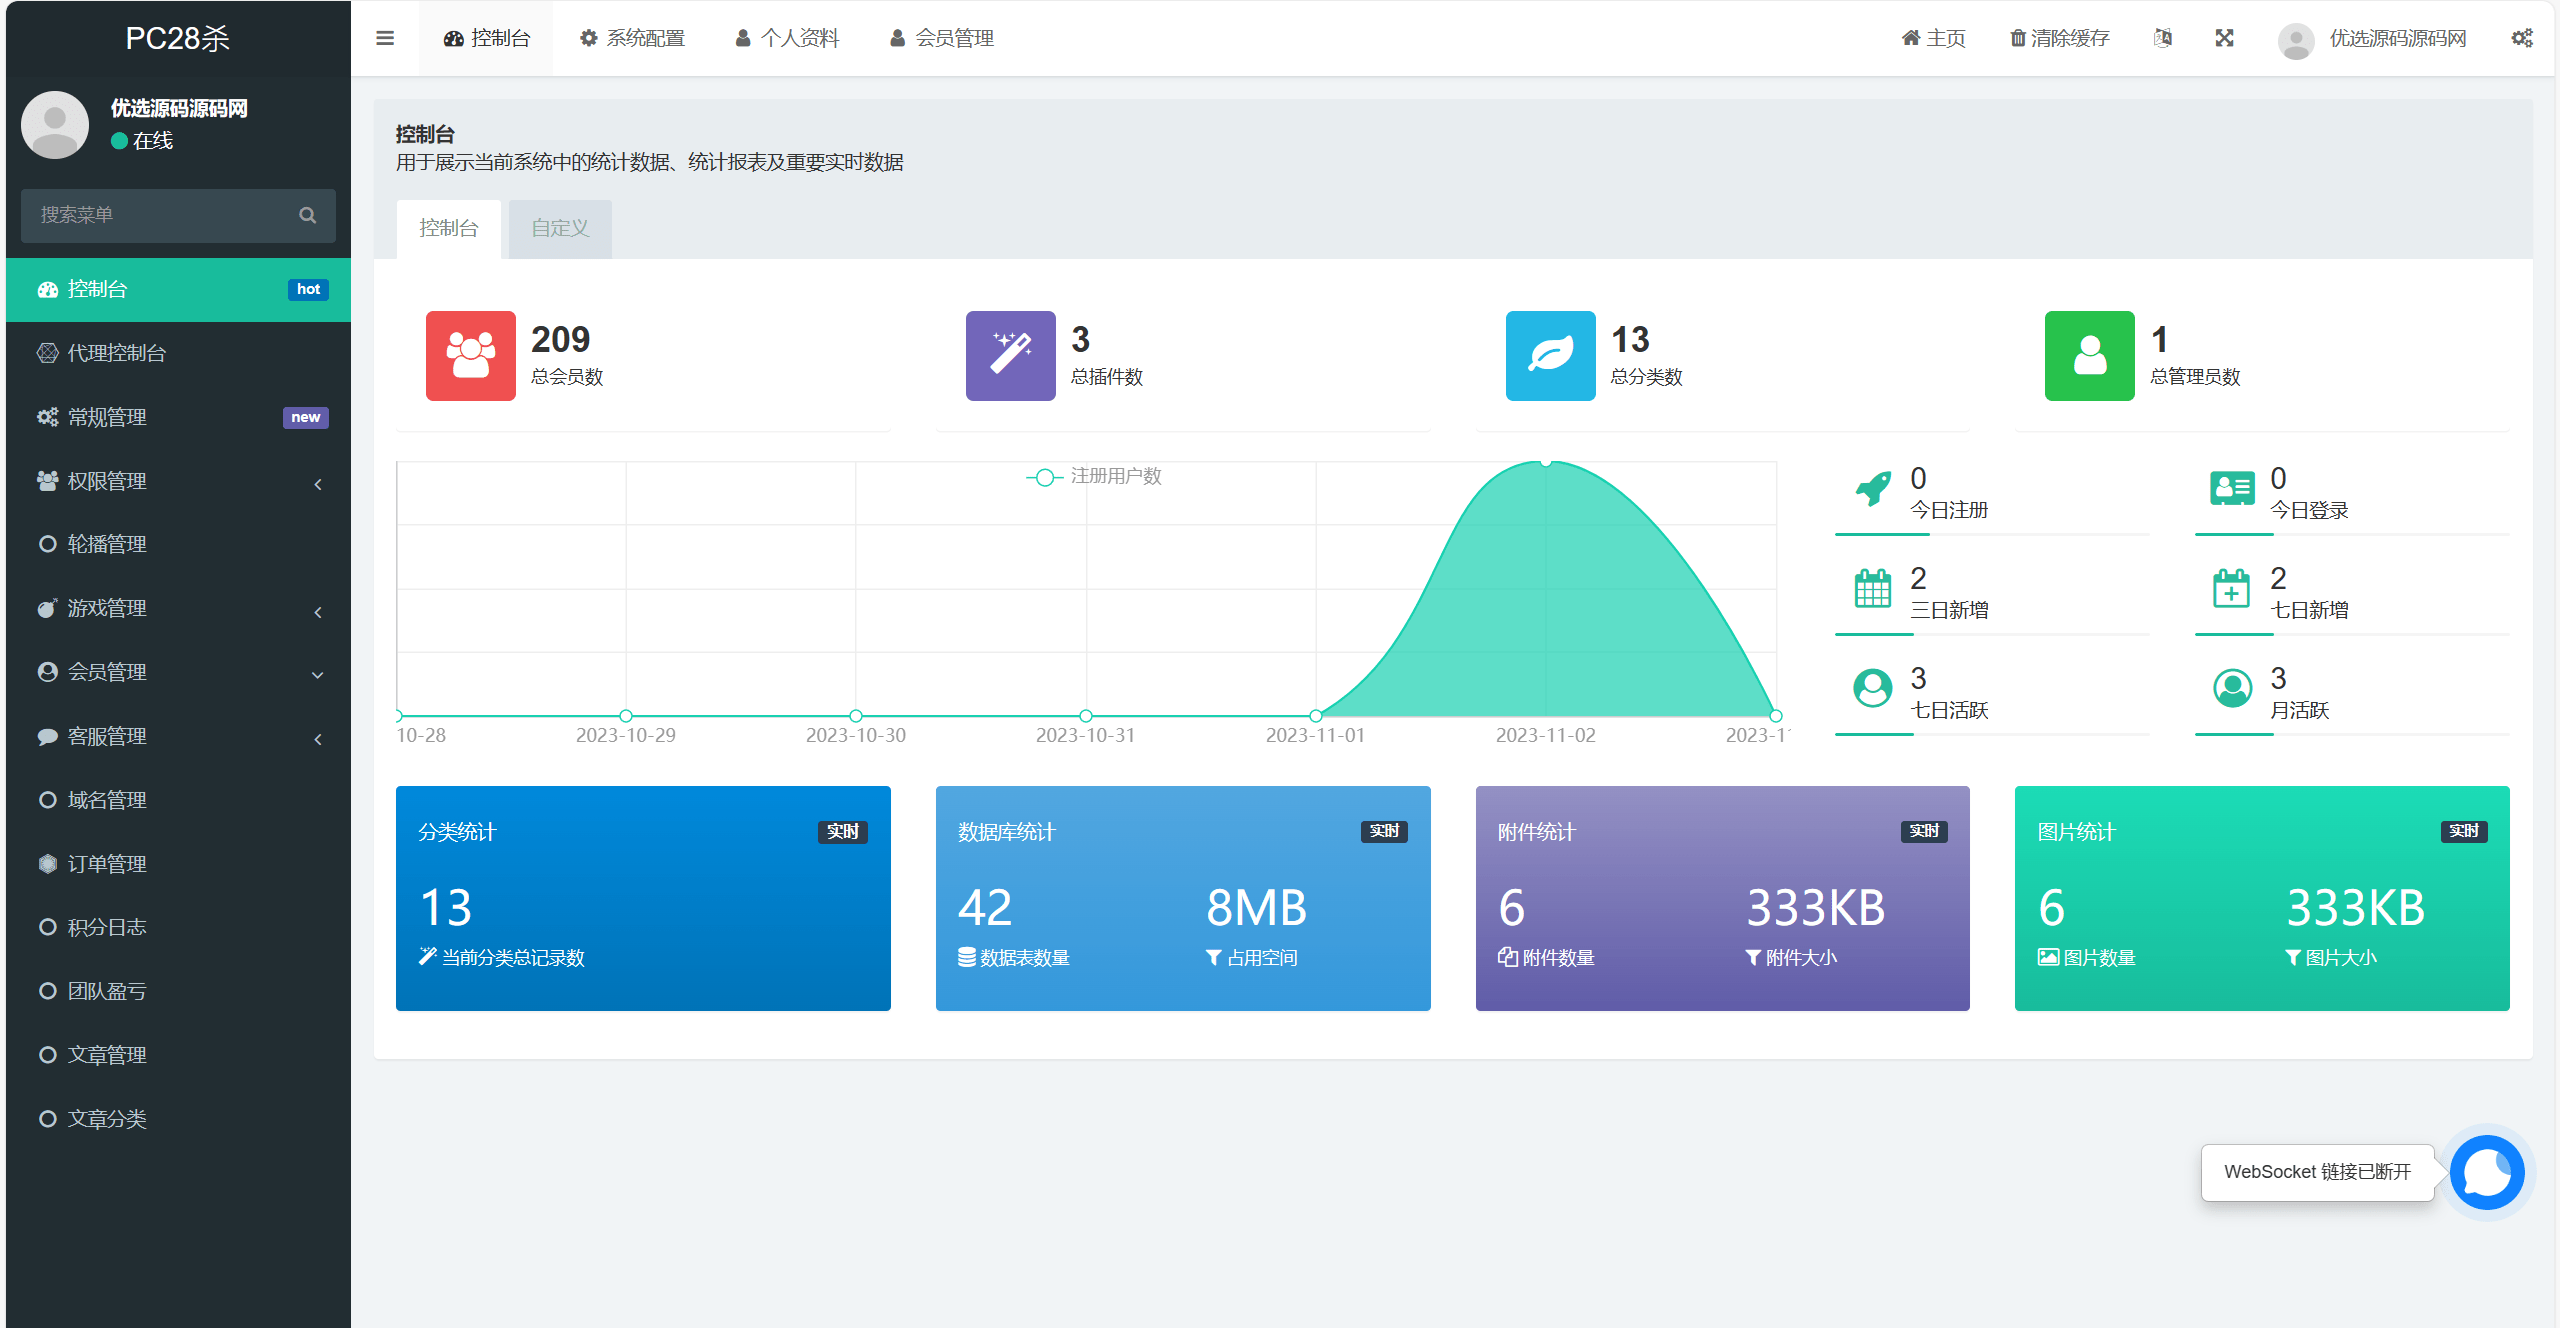Enter fullscreen via the expand icon

point(2224,38)
